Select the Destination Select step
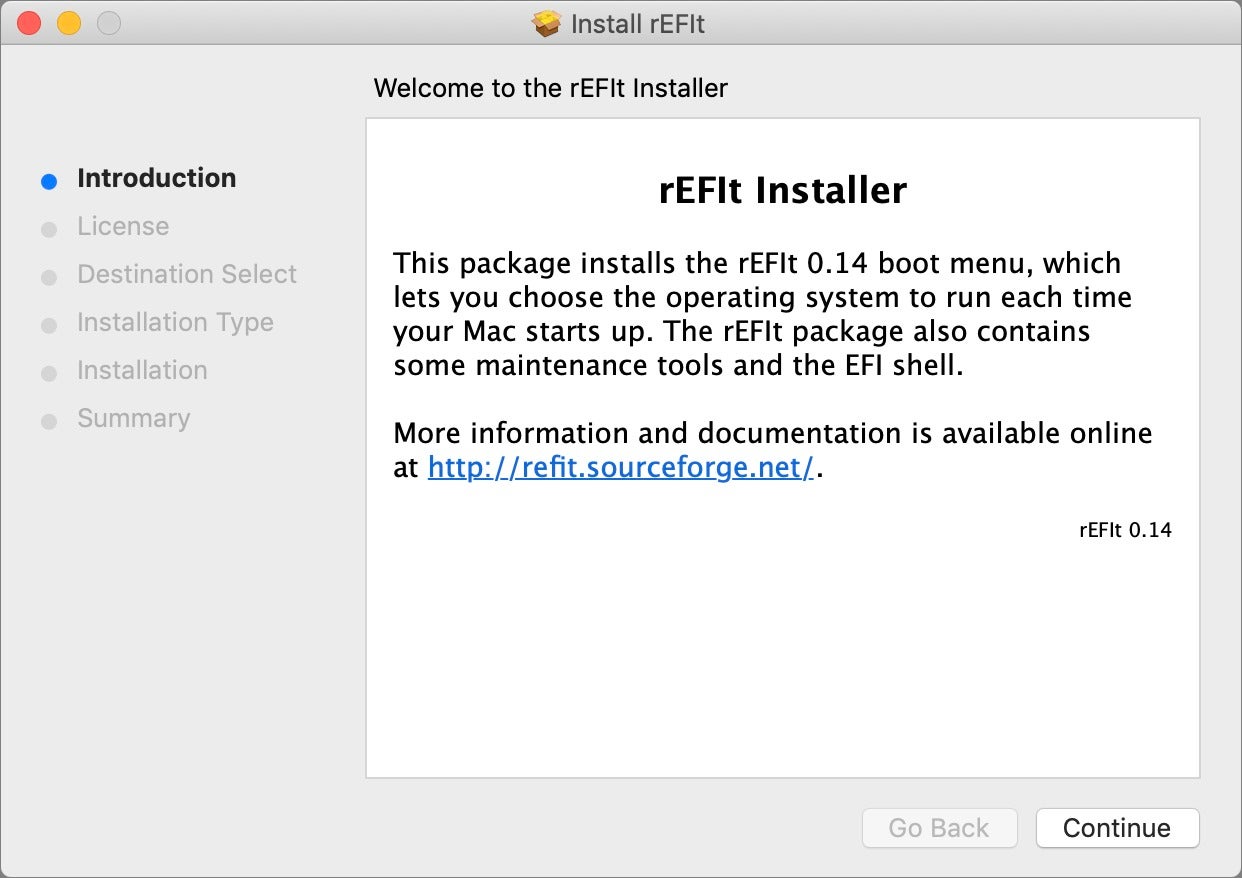This screenshot has height=878, width=1242. (187, 274)
